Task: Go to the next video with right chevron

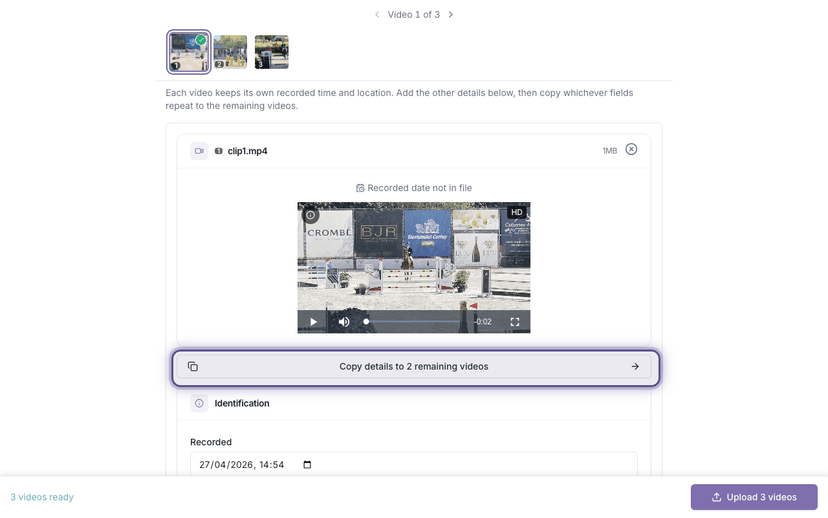Action: click(x=450, y=15)
